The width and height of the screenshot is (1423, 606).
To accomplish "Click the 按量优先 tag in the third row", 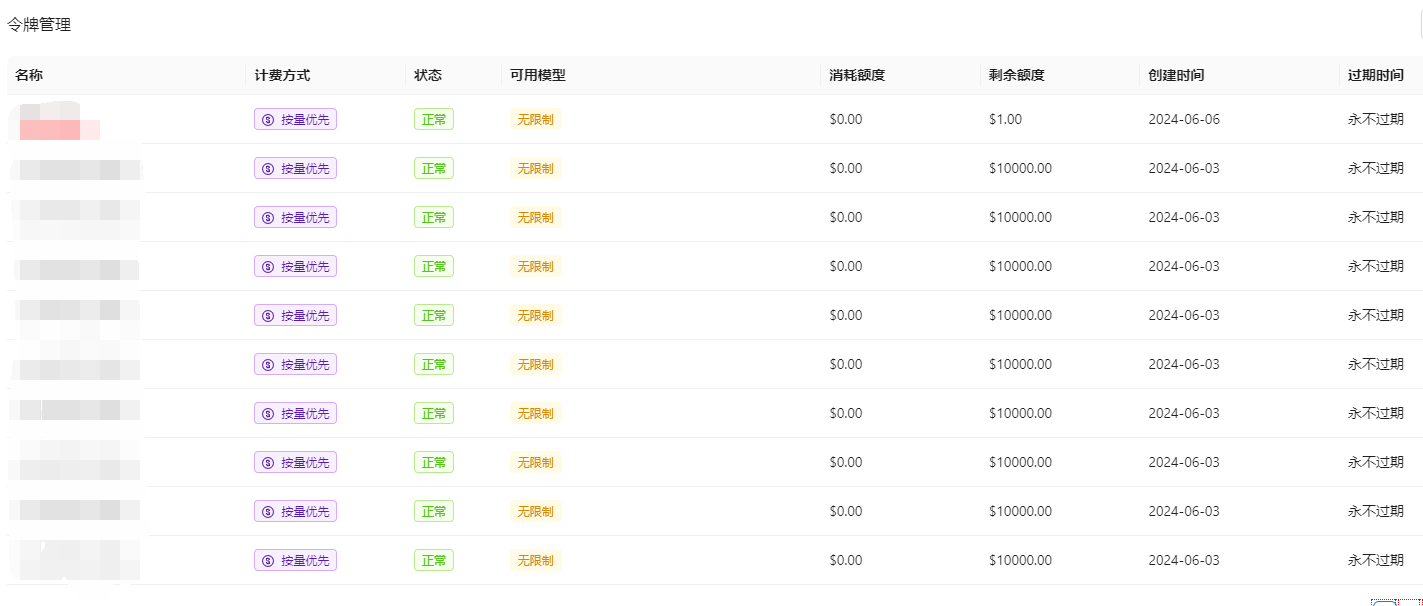I will (x=296, y=217).
